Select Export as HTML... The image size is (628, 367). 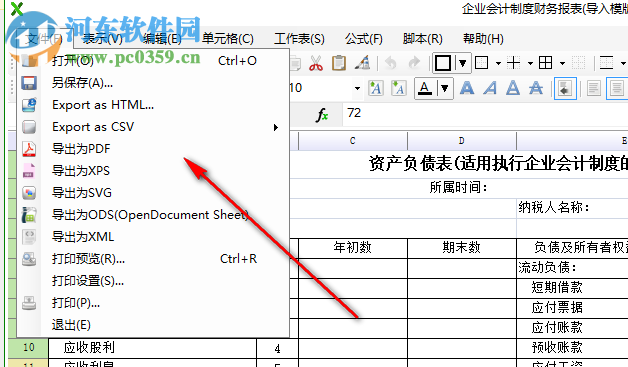[153, 105]
